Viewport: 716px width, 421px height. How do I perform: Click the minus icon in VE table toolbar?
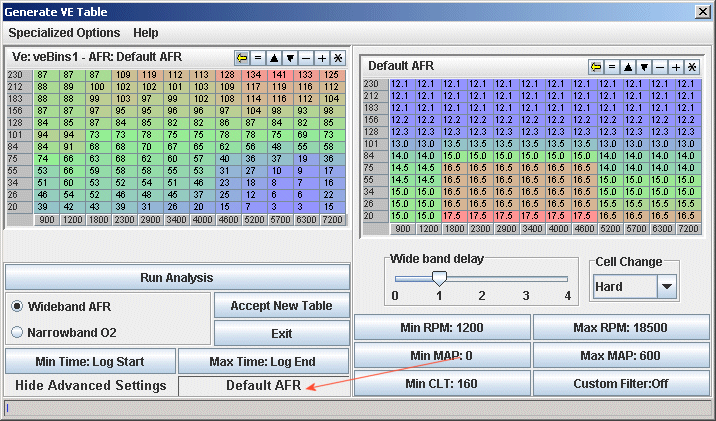tap(306, 58)
